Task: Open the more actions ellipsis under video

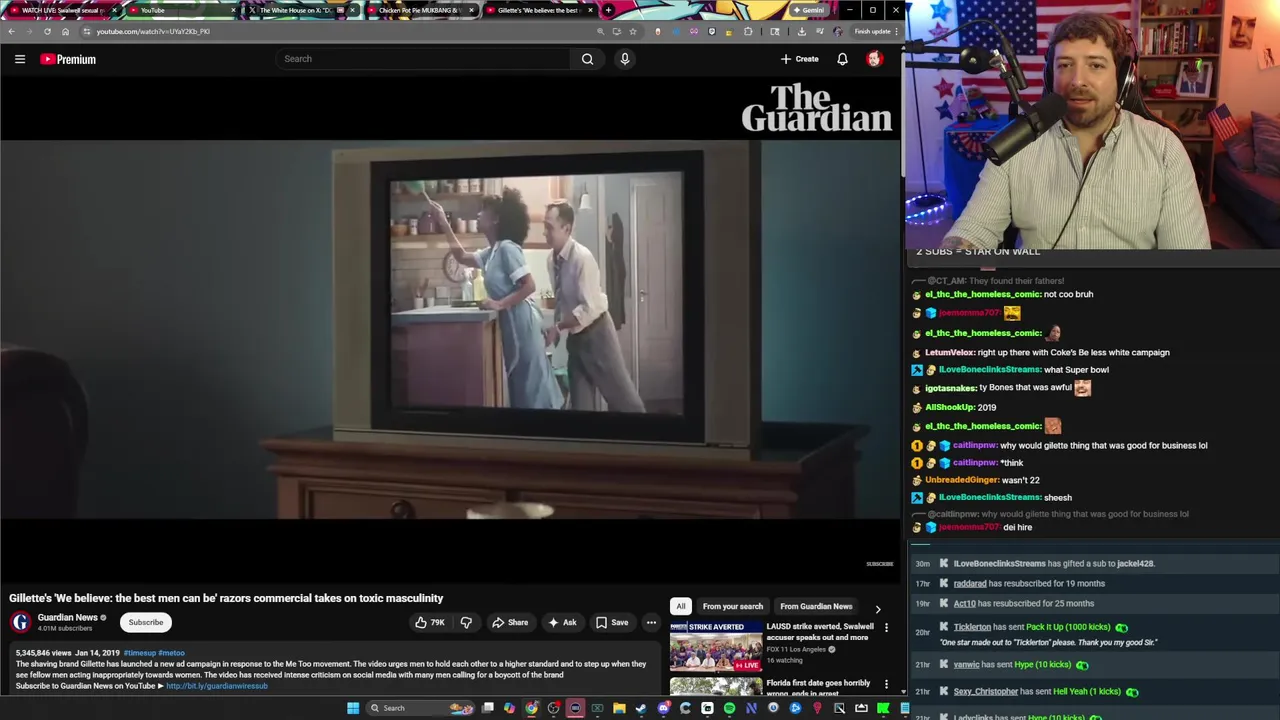Action: [651, 622]
